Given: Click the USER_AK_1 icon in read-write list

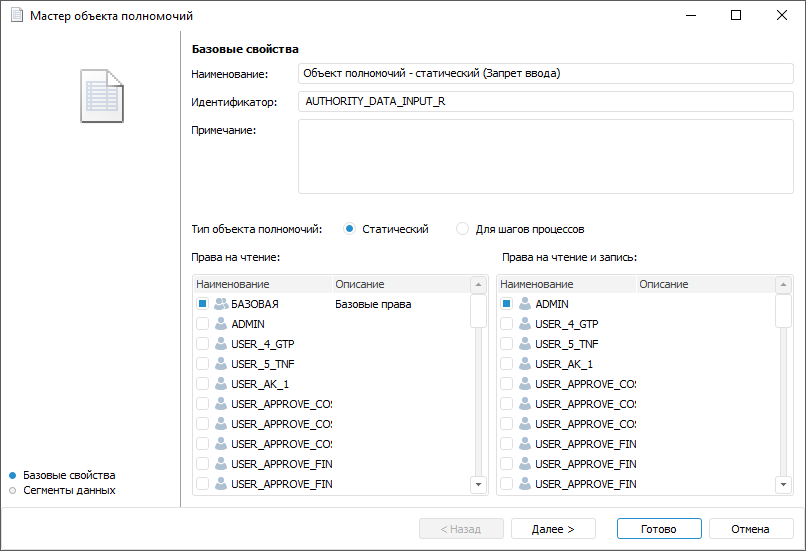Looking at the screenshot, I should click(524, 364).
